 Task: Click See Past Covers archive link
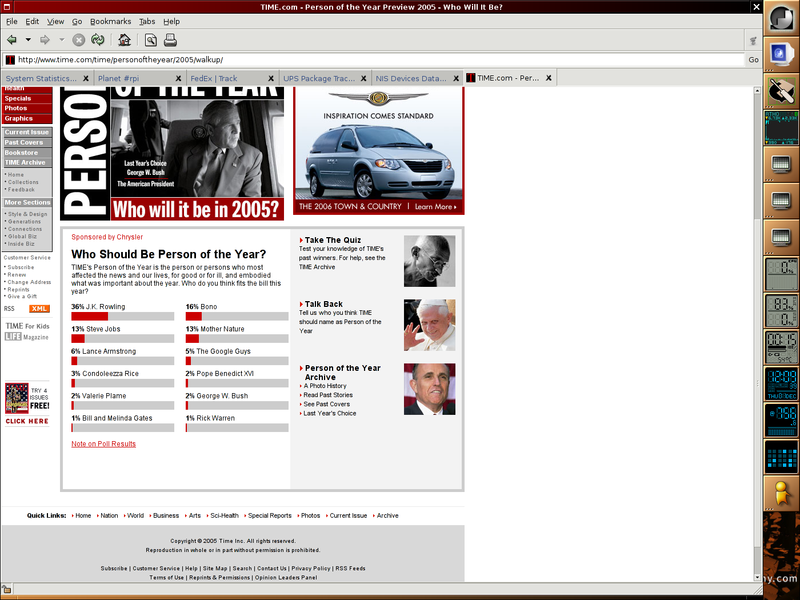click(327, 404)
